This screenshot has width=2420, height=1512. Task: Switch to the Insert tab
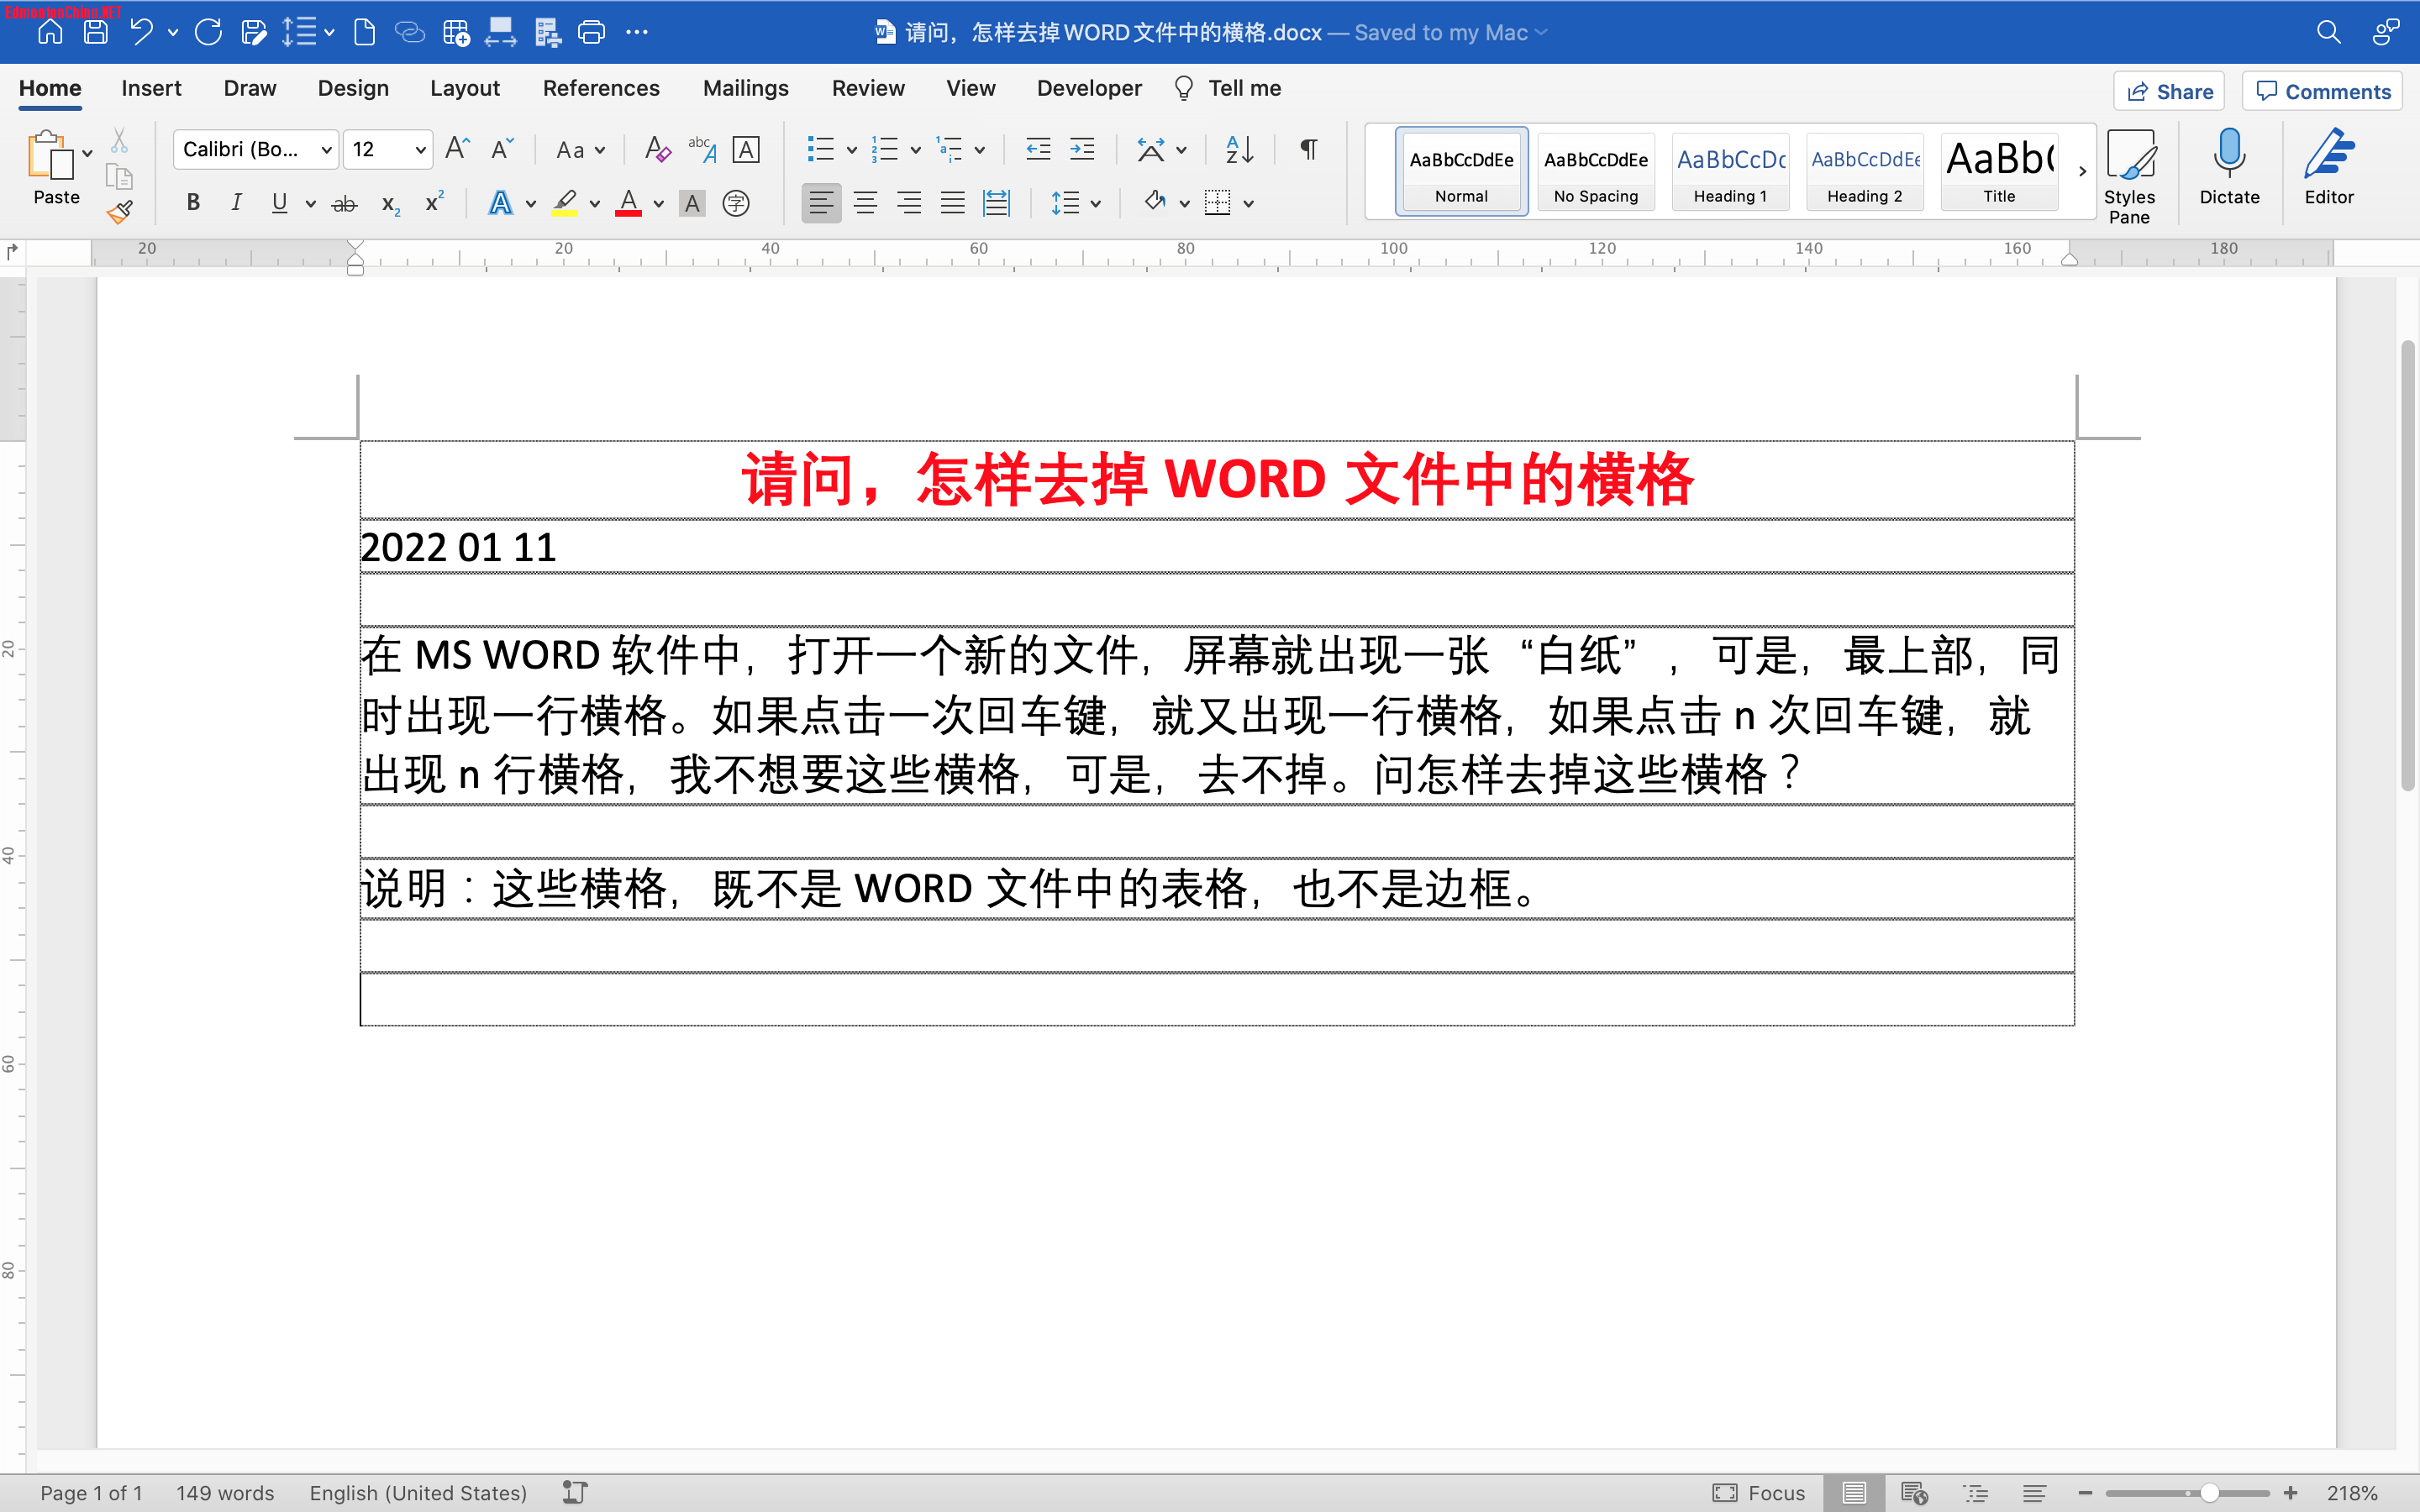pos(151,88)
